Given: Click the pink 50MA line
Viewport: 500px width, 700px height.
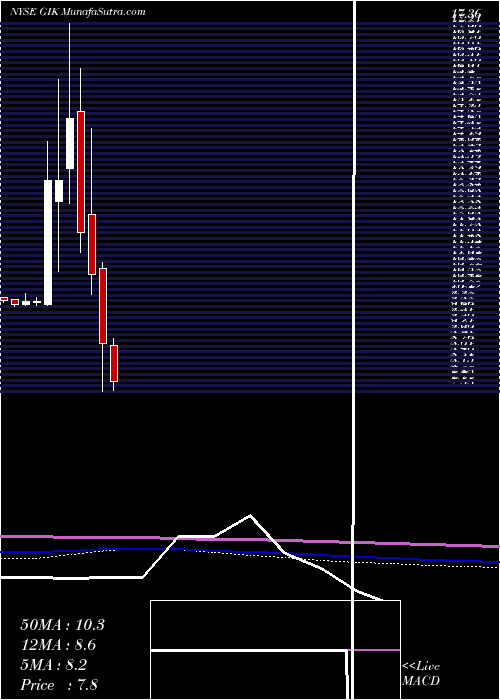Looking at the screenshot, I should (250, 540).
